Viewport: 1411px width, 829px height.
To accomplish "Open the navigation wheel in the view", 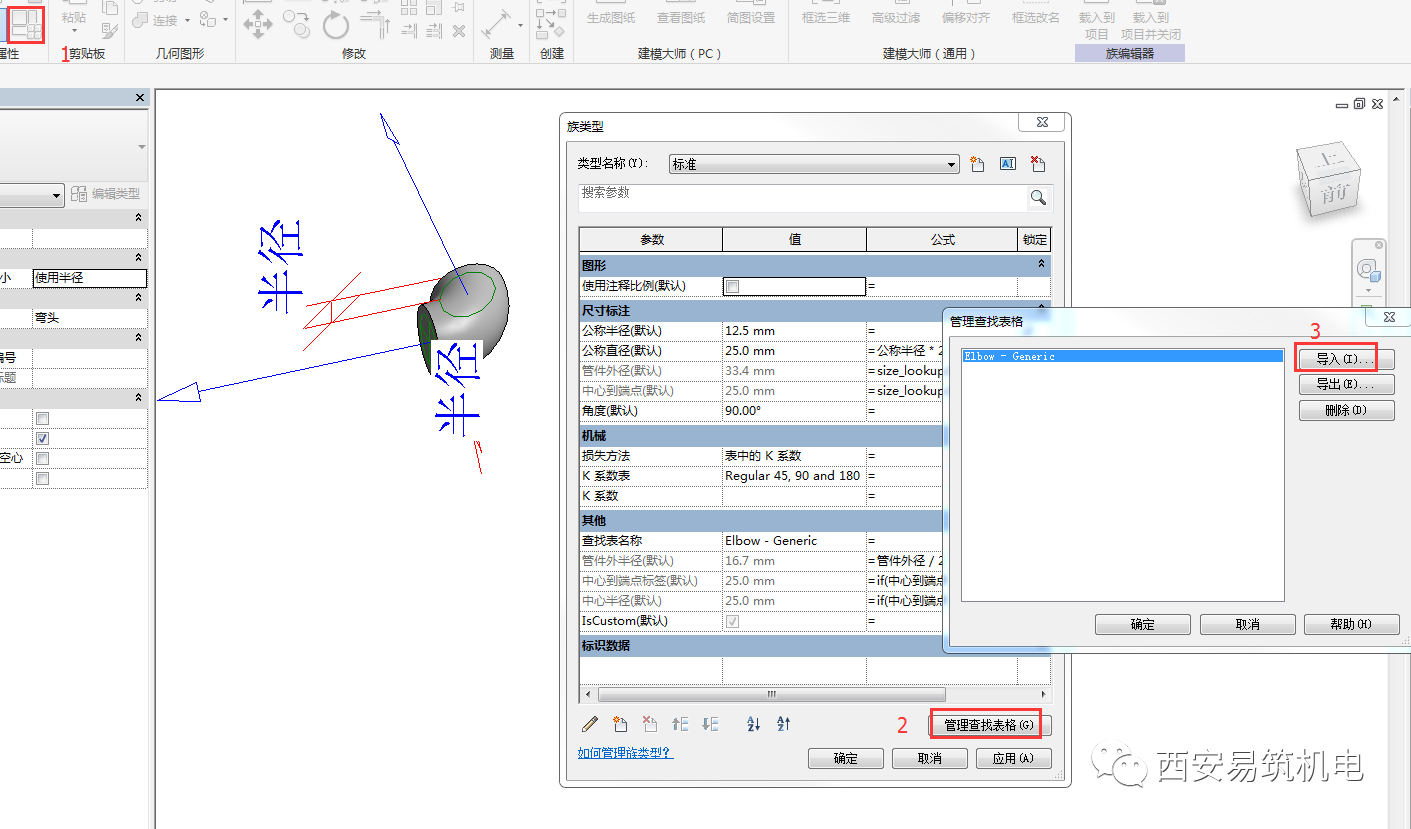I will point(1368,269).
